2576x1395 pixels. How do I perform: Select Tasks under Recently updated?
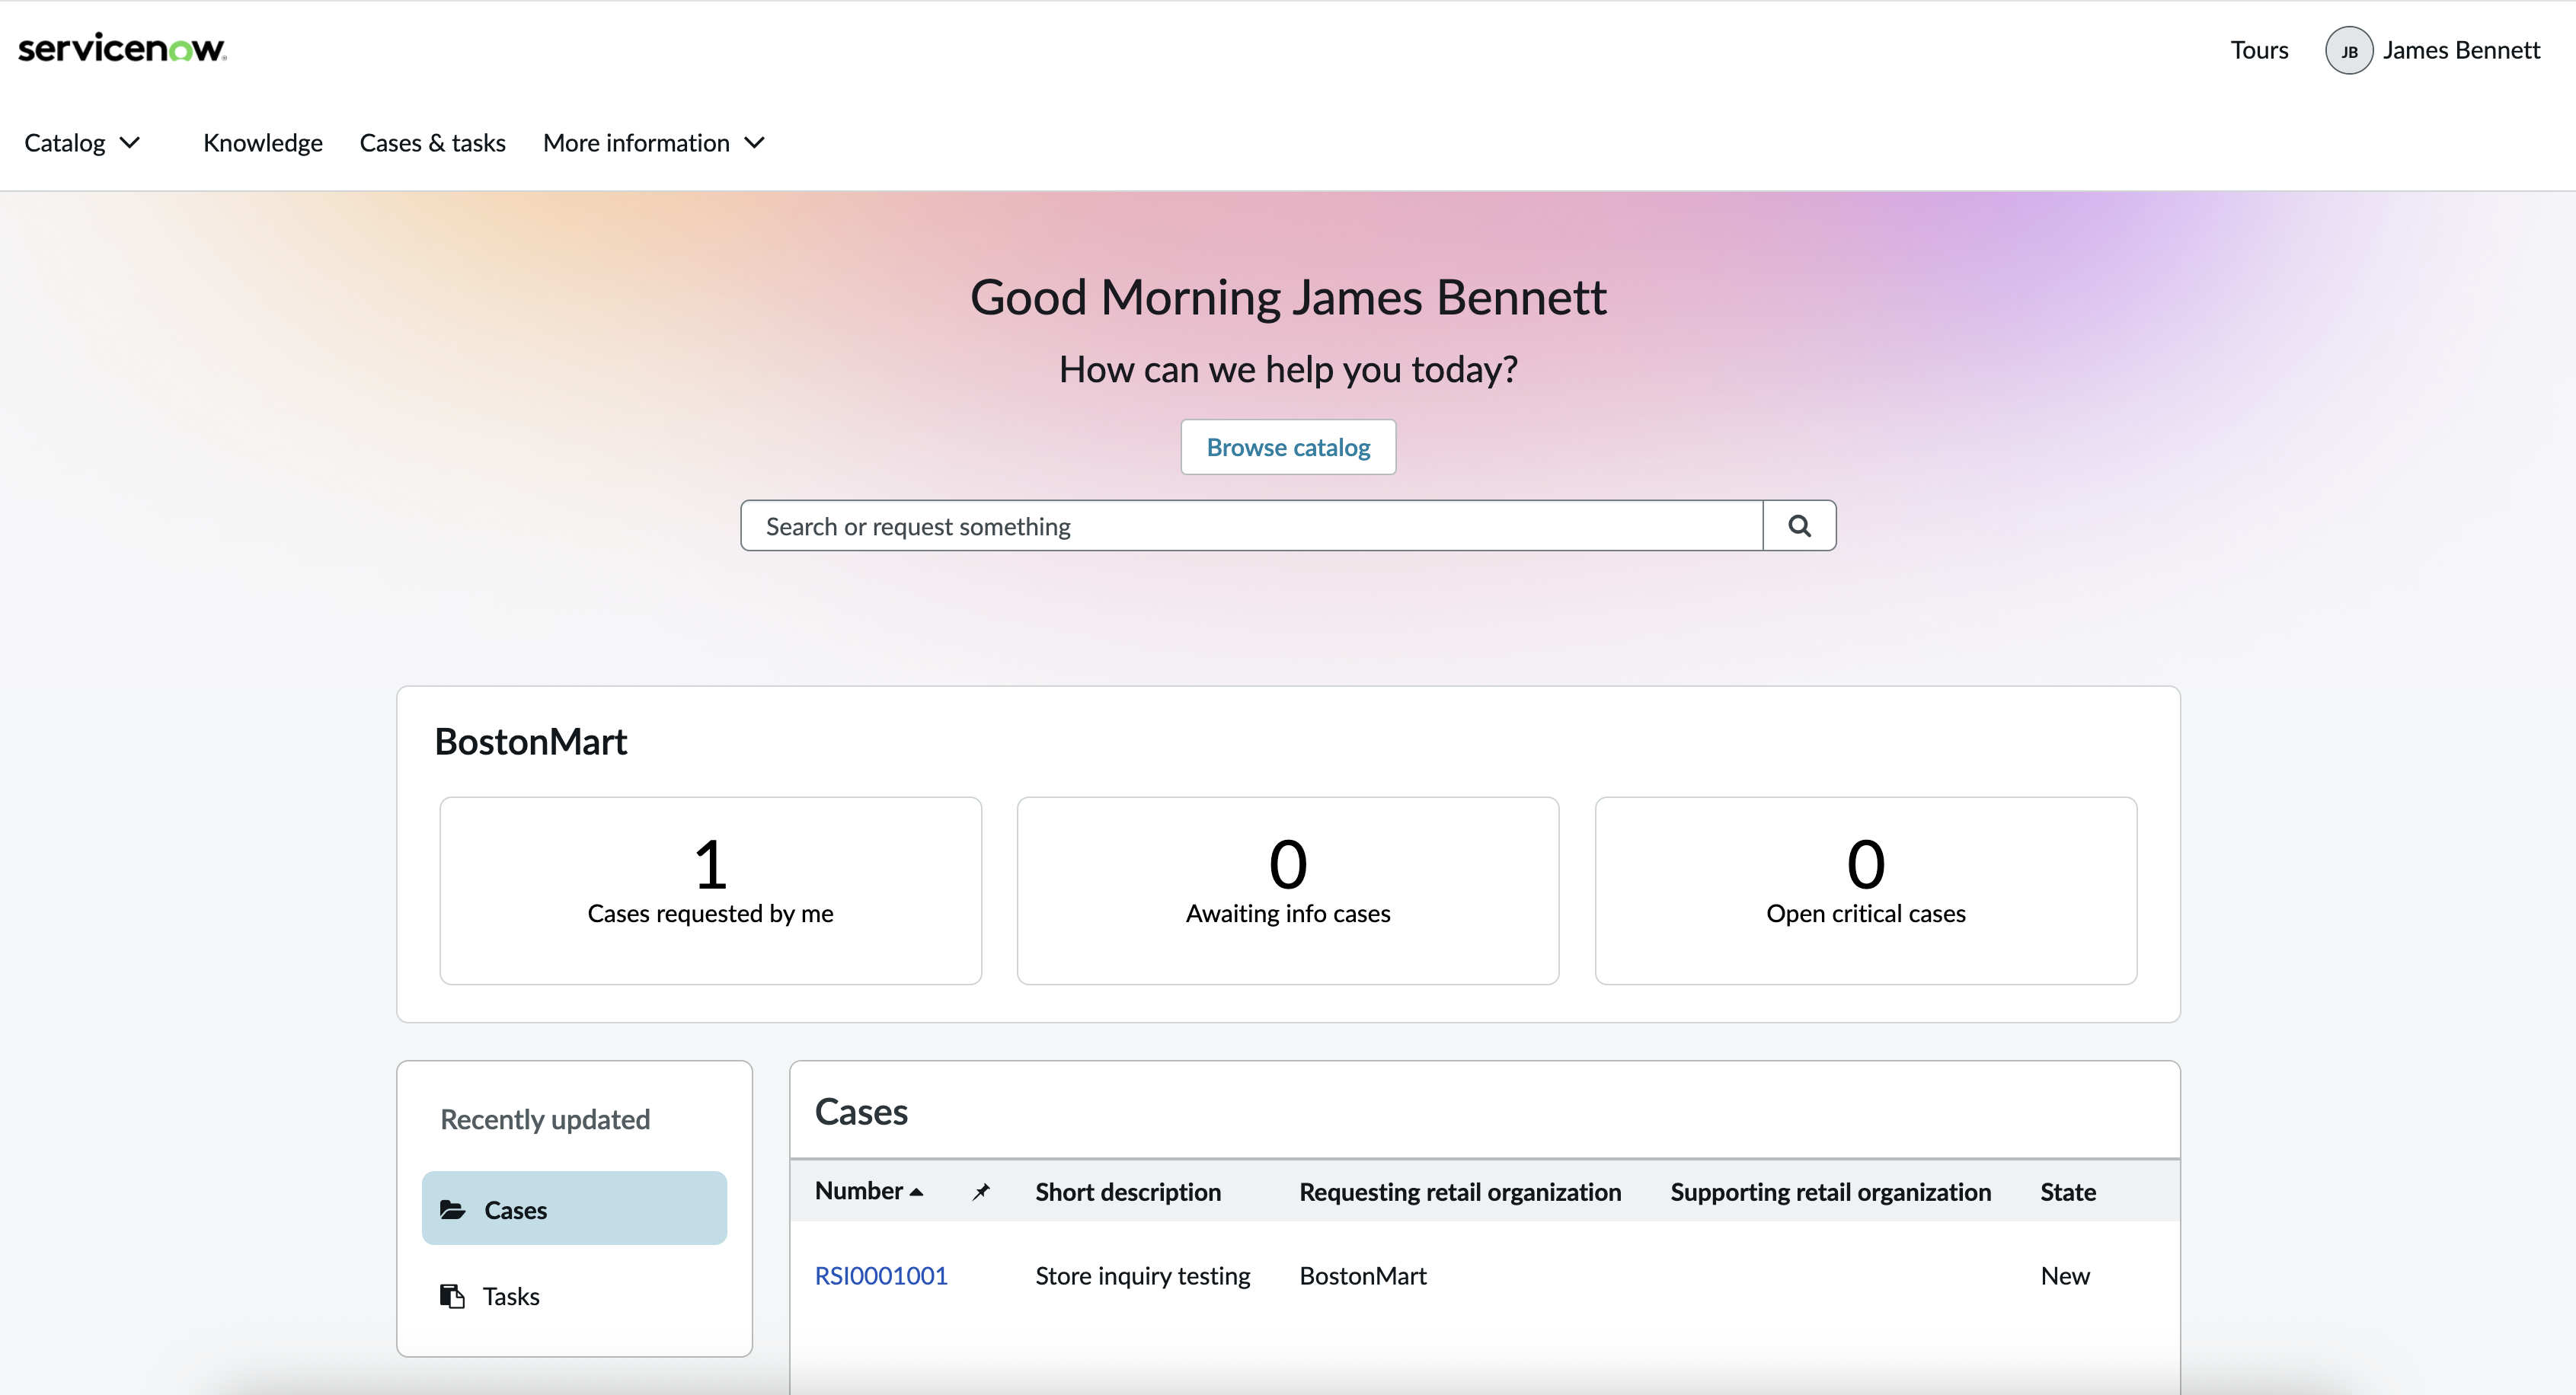coord(574,1296)
